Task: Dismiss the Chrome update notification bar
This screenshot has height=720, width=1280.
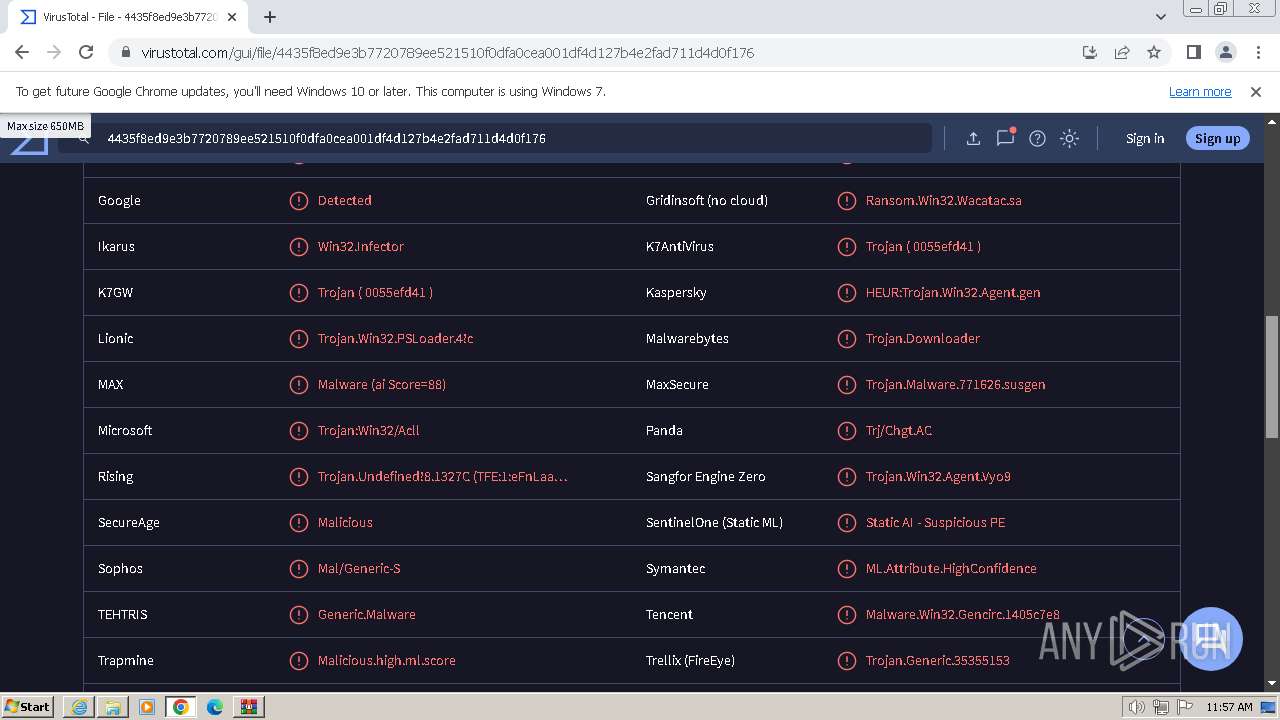Action: 1256,91
